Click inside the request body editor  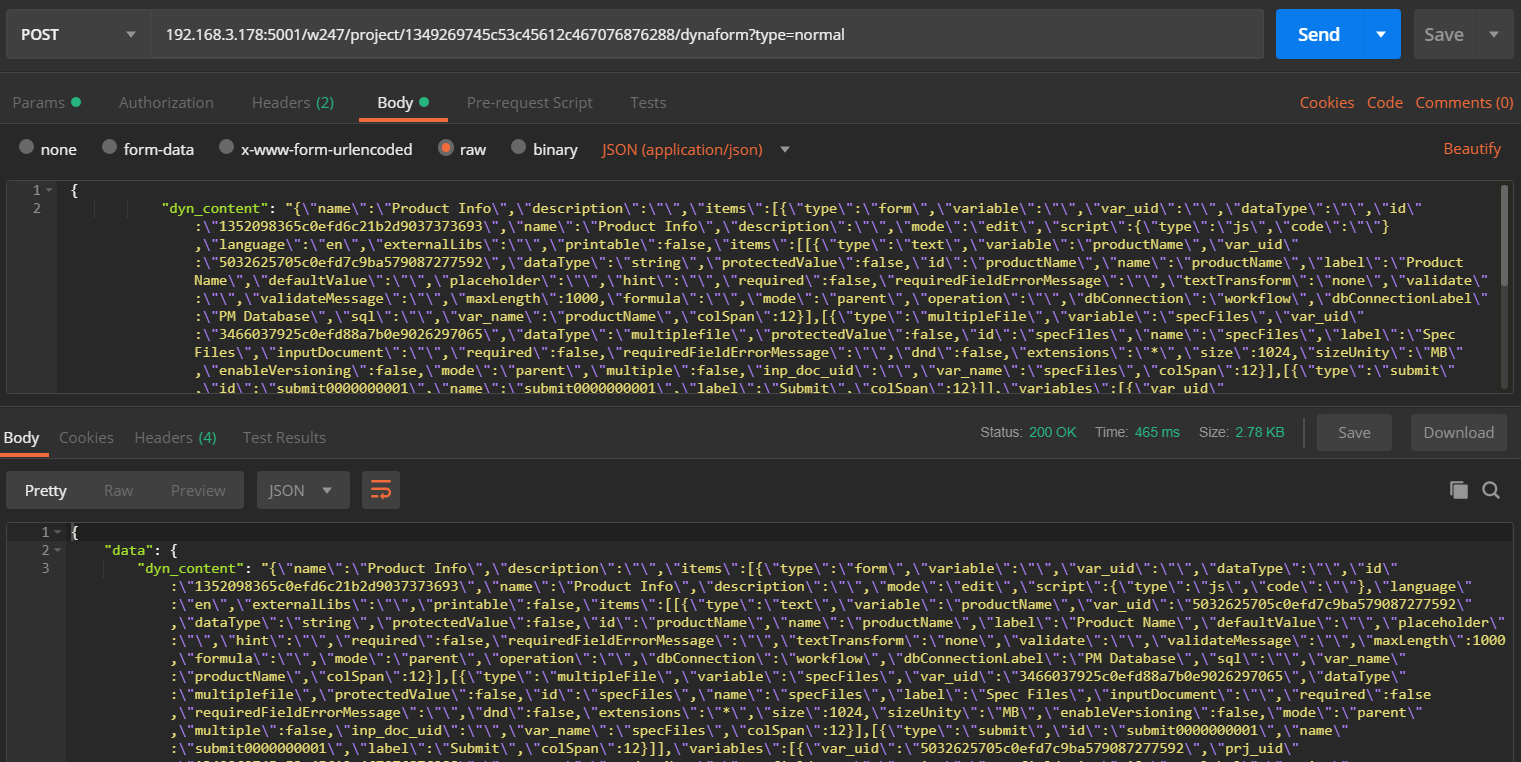coord(780,288)
